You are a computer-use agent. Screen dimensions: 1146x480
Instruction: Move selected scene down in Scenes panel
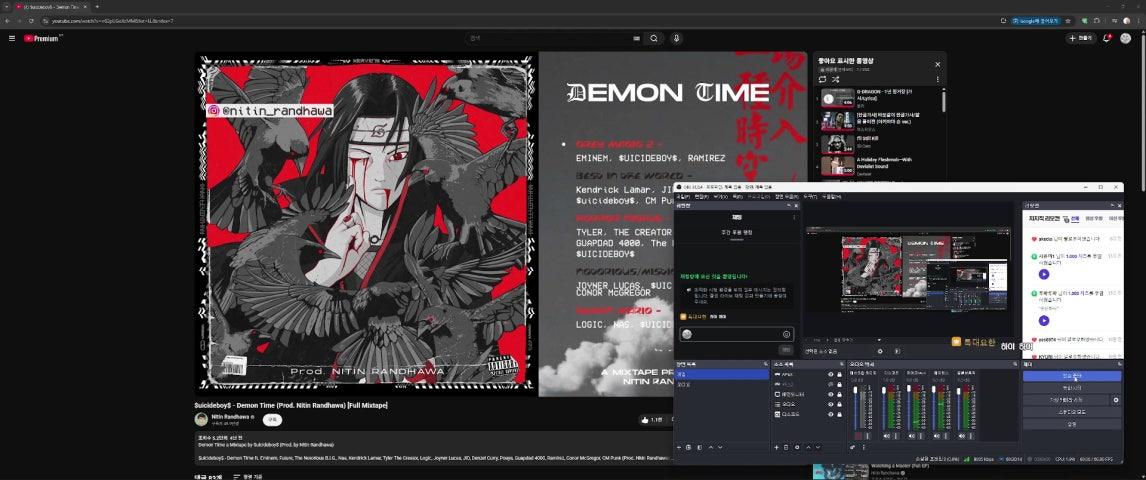pos(720,447)
